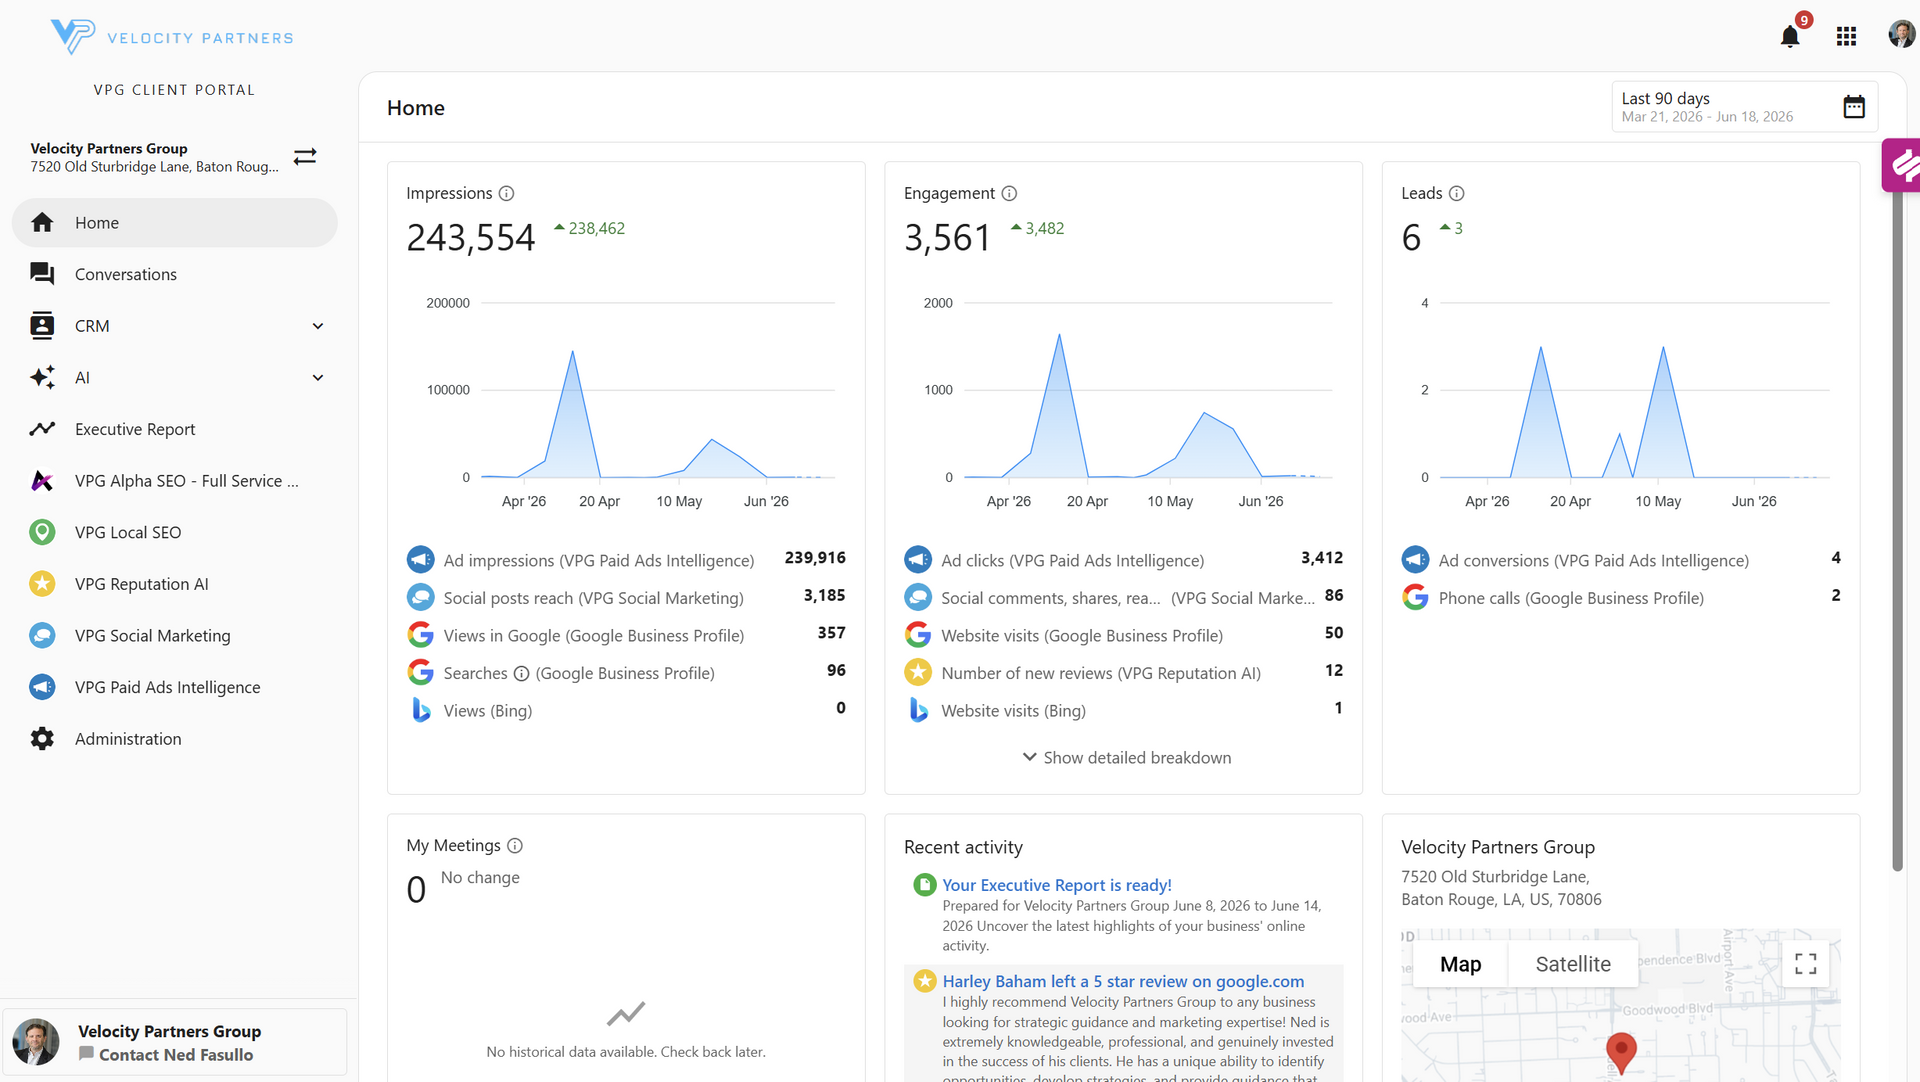
Task: Click the Velocity Partners Group account name
Action: click(109, 148)
